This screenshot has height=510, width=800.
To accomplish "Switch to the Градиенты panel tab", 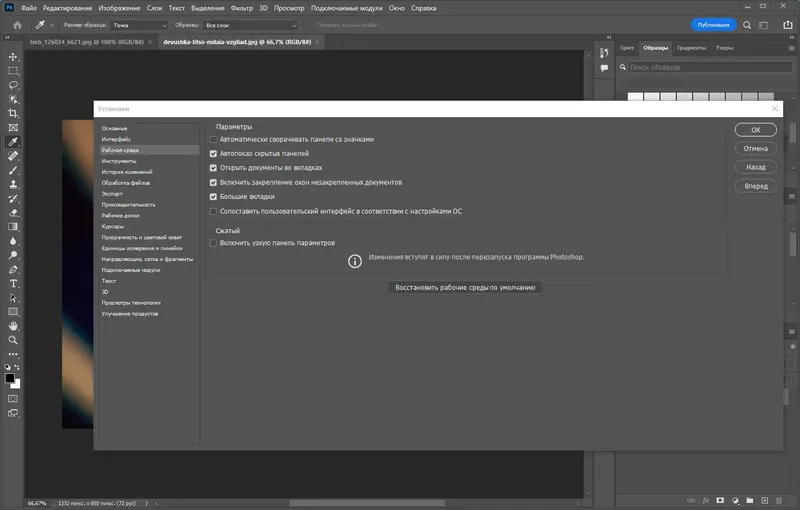I will point(691,48).
